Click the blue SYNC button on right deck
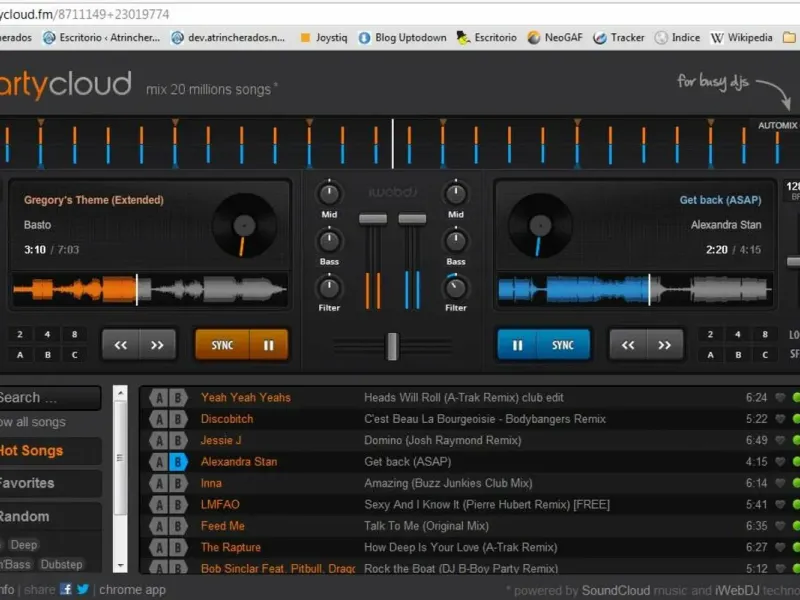The height and width of the screenshot is (600, 800). [563, 345]
